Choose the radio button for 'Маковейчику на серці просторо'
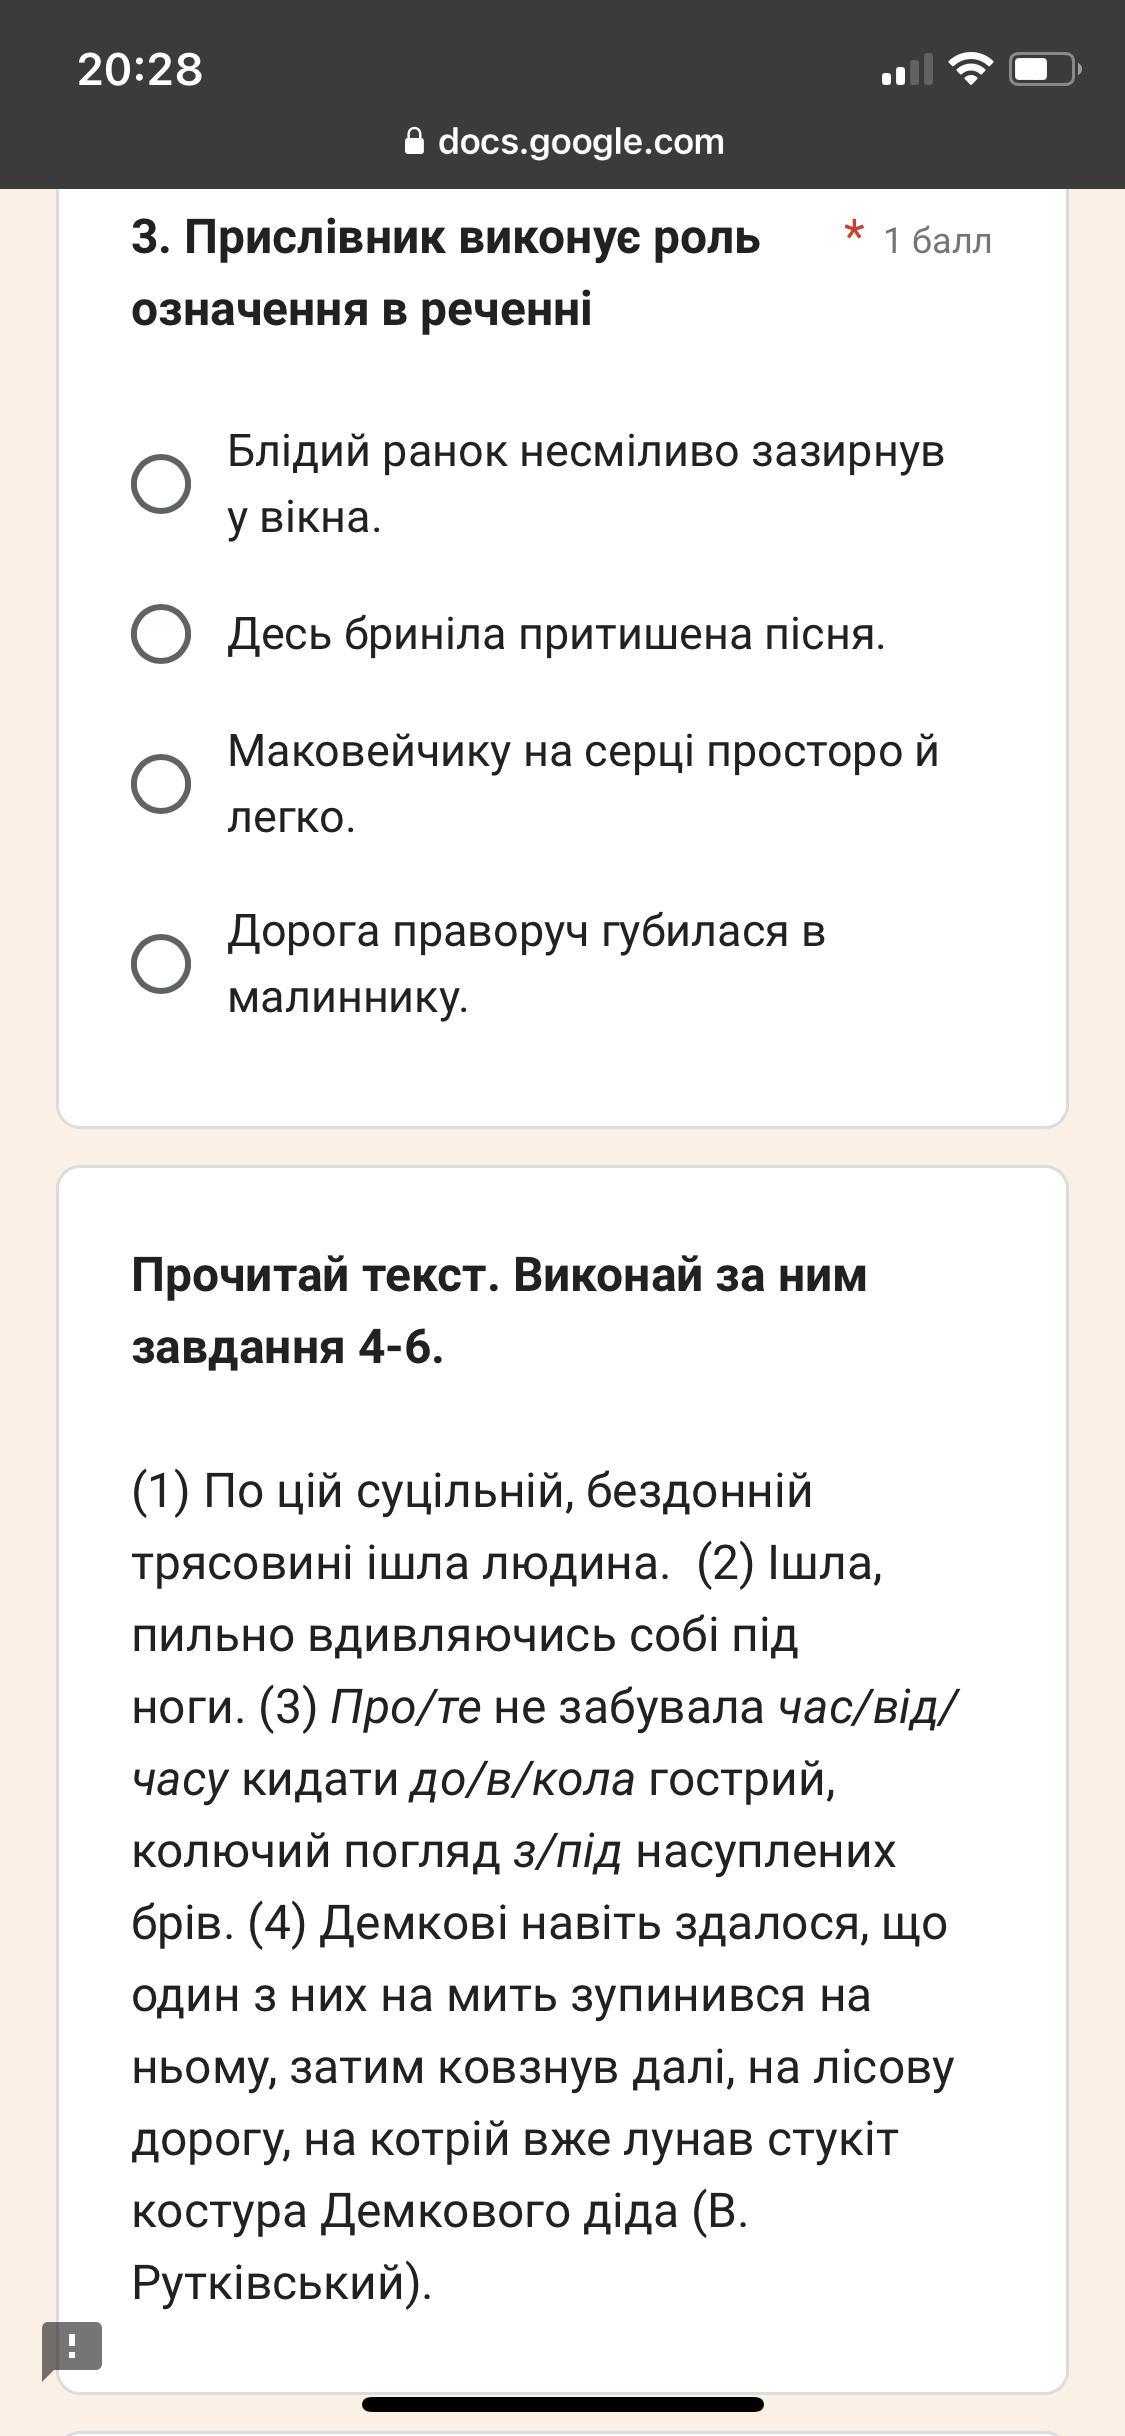The width and height of the screenshot is (1125, 2436). [x=161, y=783]
